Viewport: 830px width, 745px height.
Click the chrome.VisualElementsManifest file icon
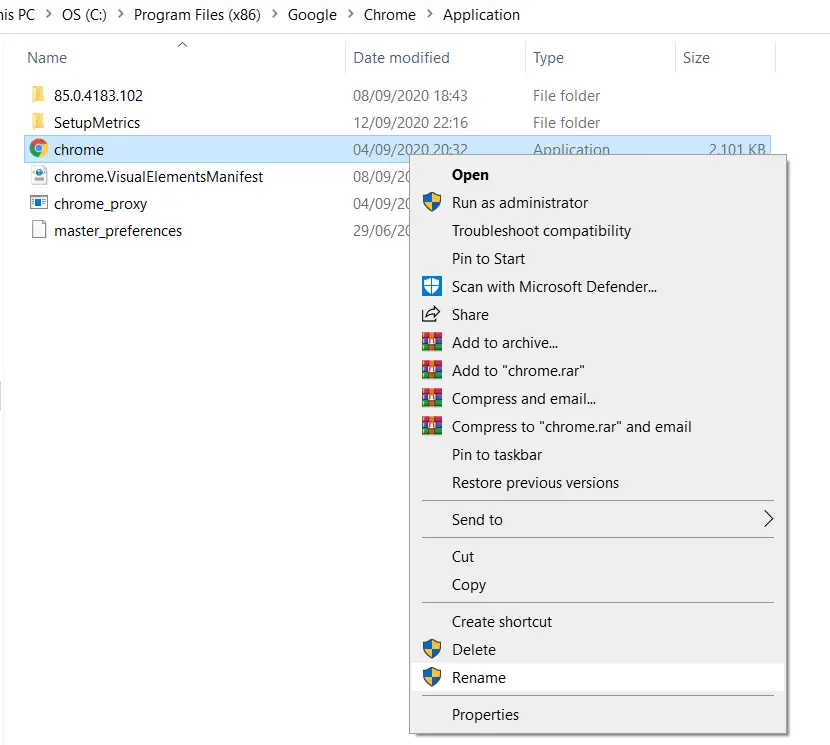pyautogui.click(x=39, y=176)
